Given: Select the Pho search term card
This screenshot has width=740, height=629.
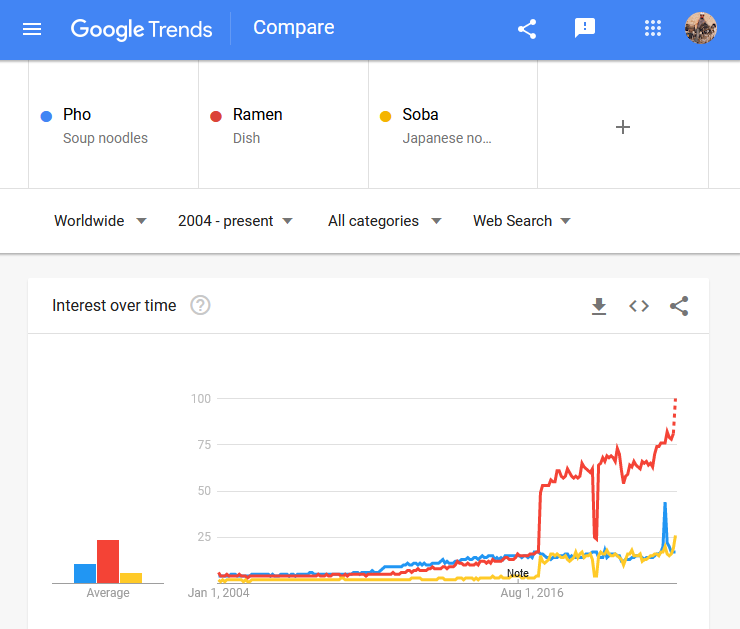Looking at the screenshot, I should [x=113, y=125].
